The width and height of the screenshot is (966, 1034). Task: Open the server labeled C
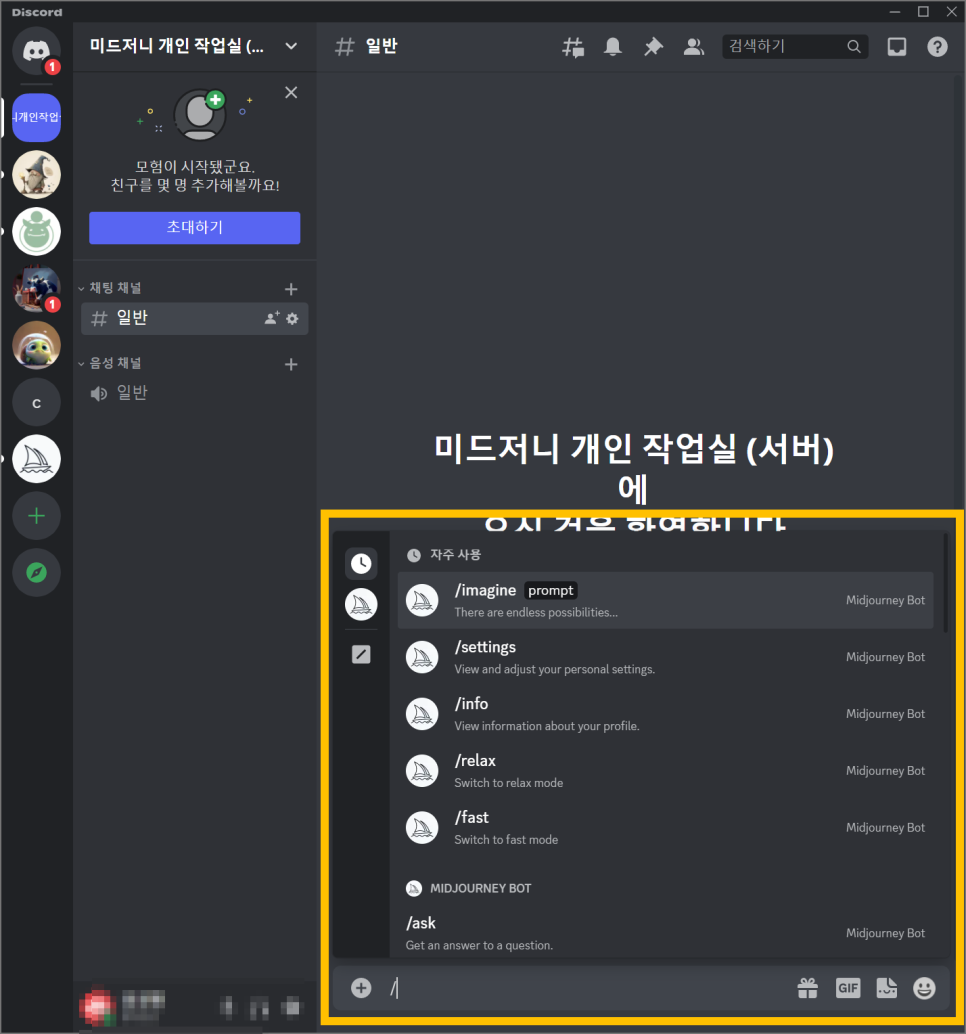pyautogui.click(x=36, y=402)
